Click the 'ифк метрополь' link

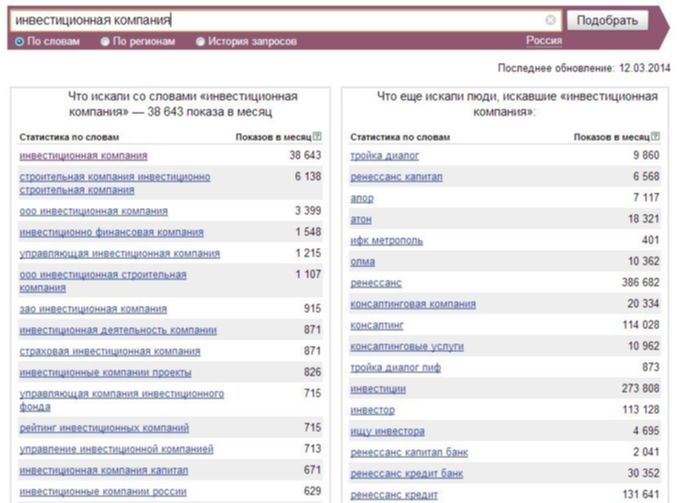click(x=386, y=241)
